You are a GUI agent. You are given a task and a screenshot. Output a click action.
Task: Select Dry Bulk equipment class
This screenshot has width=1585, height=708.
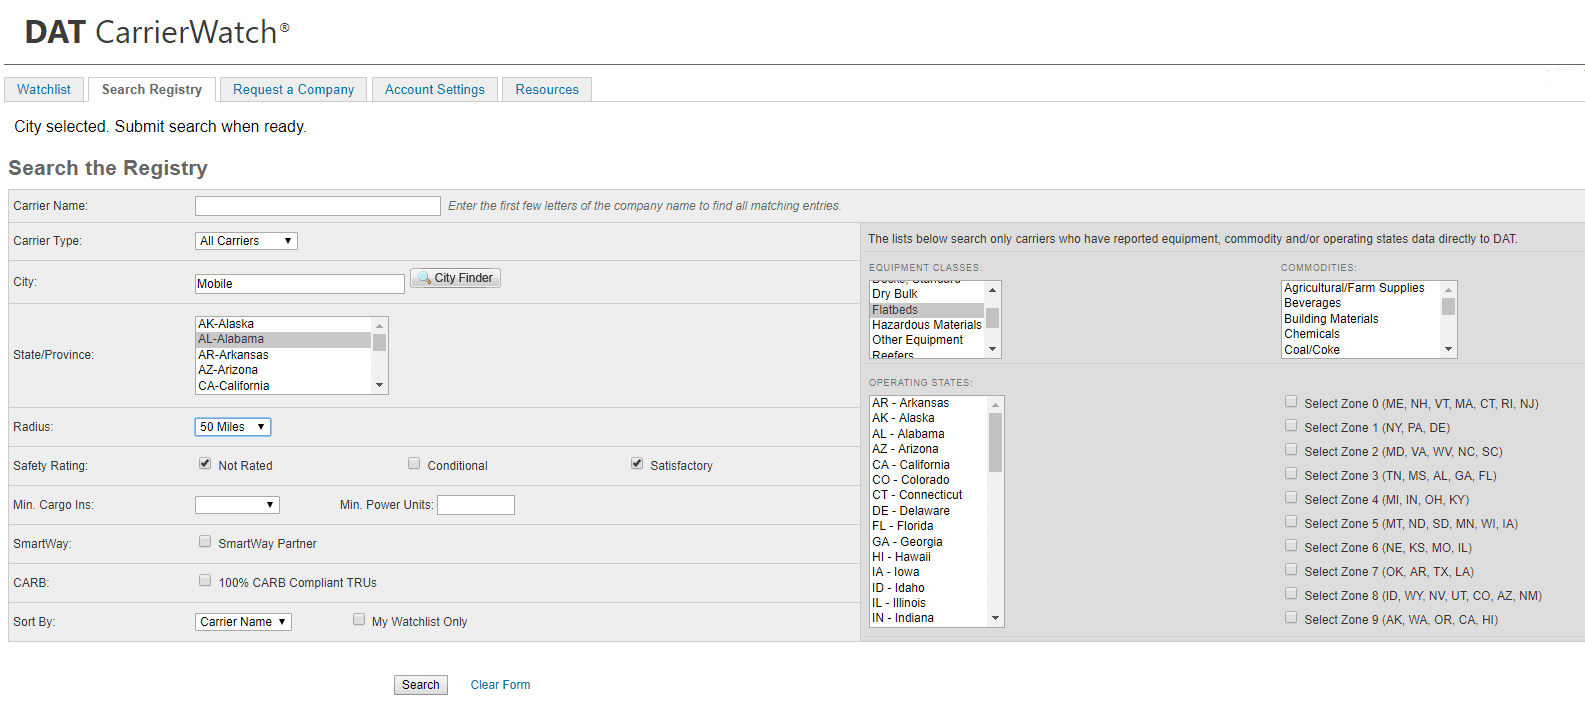tap(927, 294)
